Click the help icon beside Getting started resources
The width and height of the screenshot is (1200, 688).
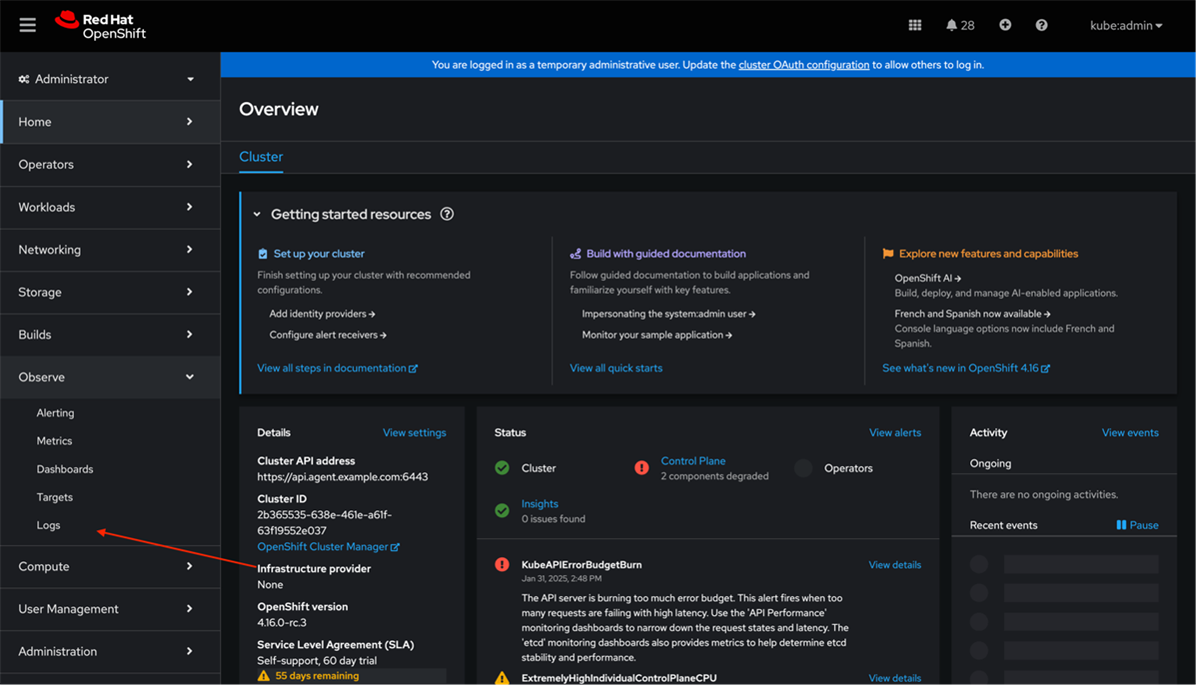pyautogui.click(x=447, y=214)
